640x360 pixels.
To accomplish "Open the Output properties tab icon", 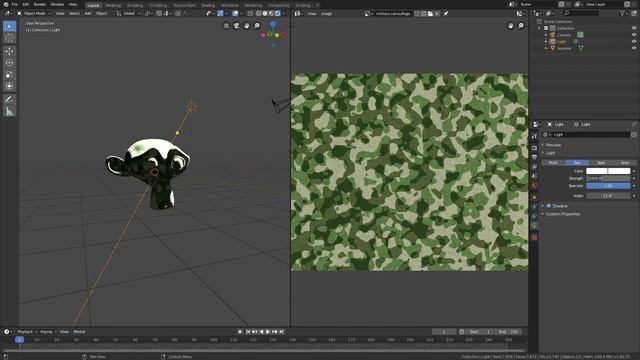I will [534, 157].
